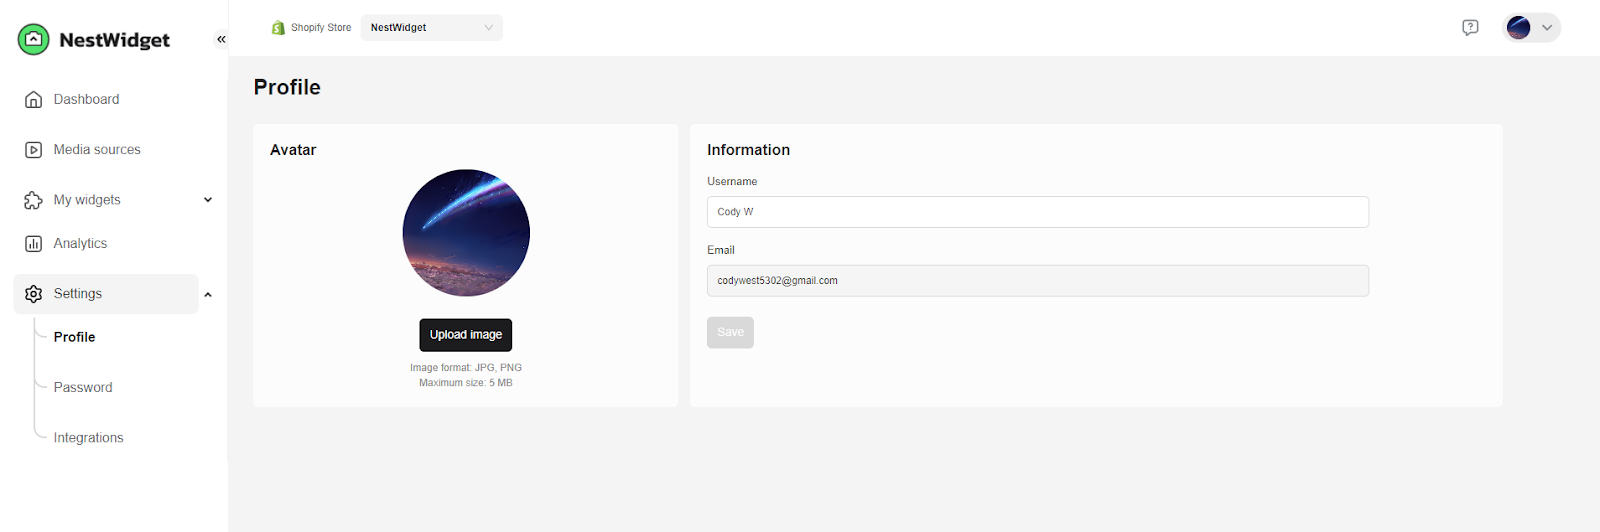Click the Dashboard home icon
The width and height of the screenshot is (1600, 532).
(33, 100)
